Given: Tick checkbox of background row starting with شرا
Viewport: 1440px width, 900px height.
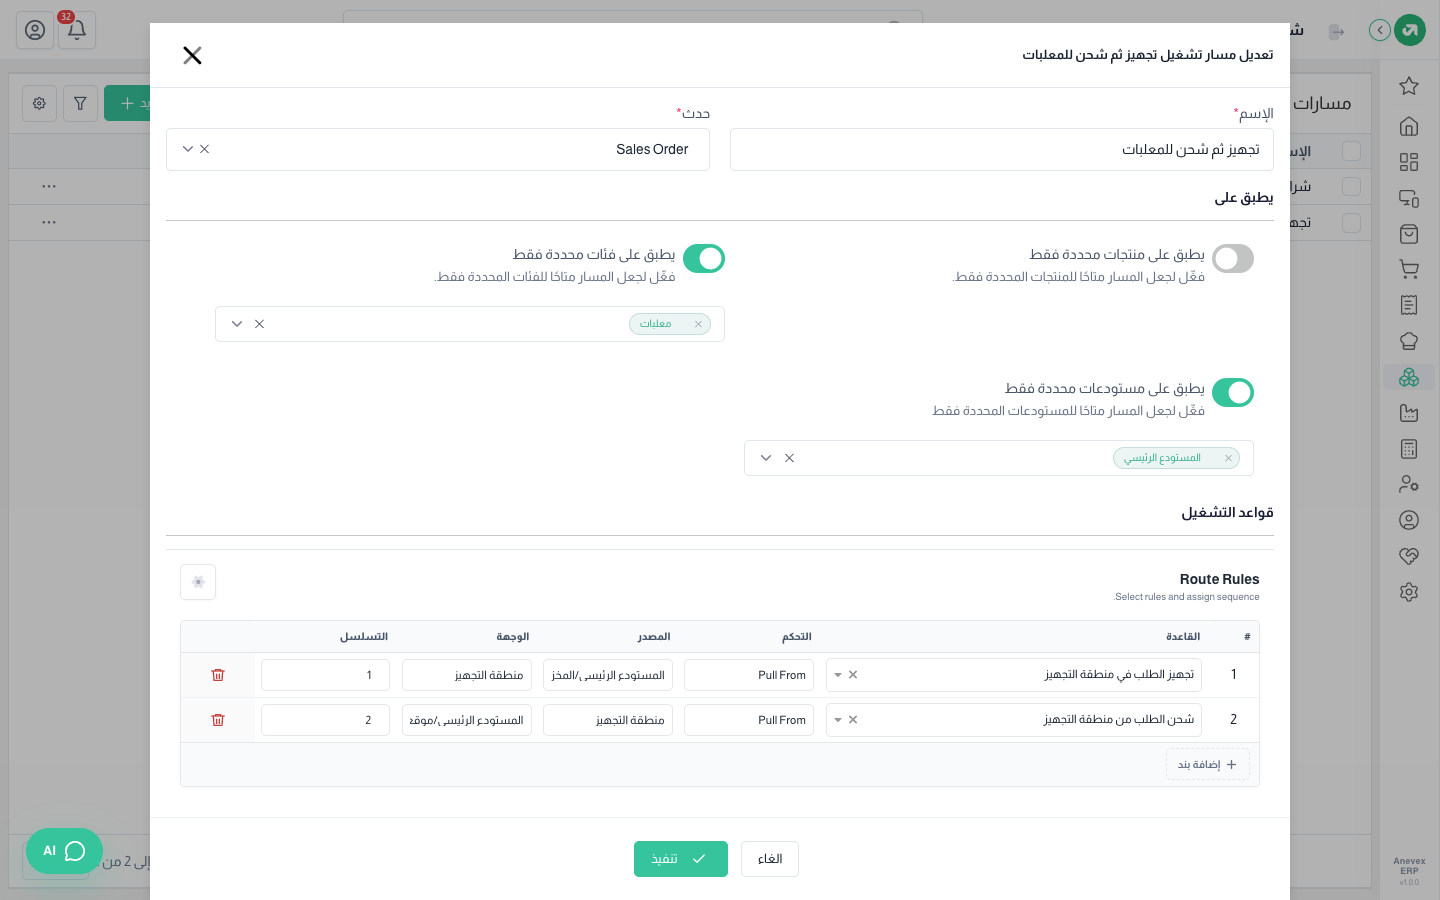Looking at the screenshot, I should (x=1352, y=187).
